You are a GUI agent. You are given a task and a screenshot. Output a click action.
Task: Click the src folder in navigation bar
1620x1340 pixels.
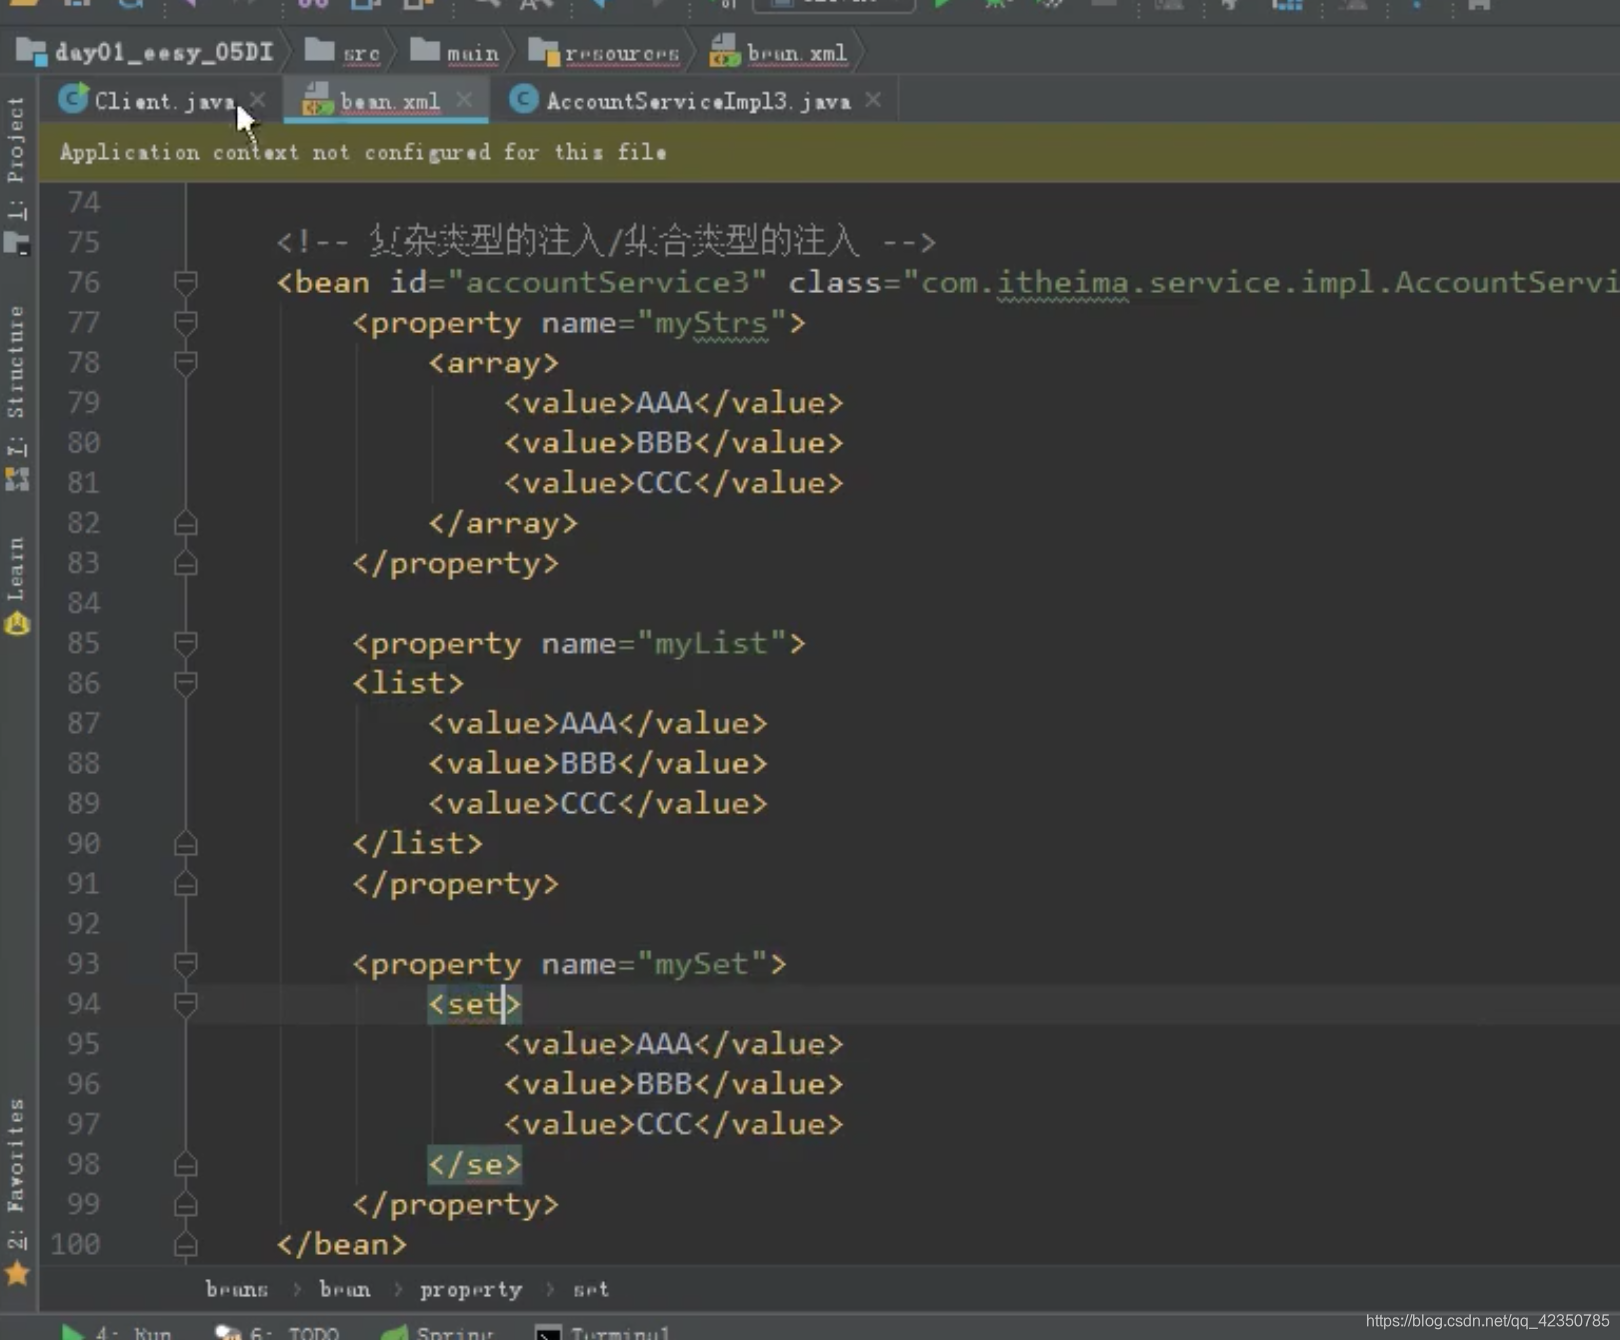[x=343, y=52]
